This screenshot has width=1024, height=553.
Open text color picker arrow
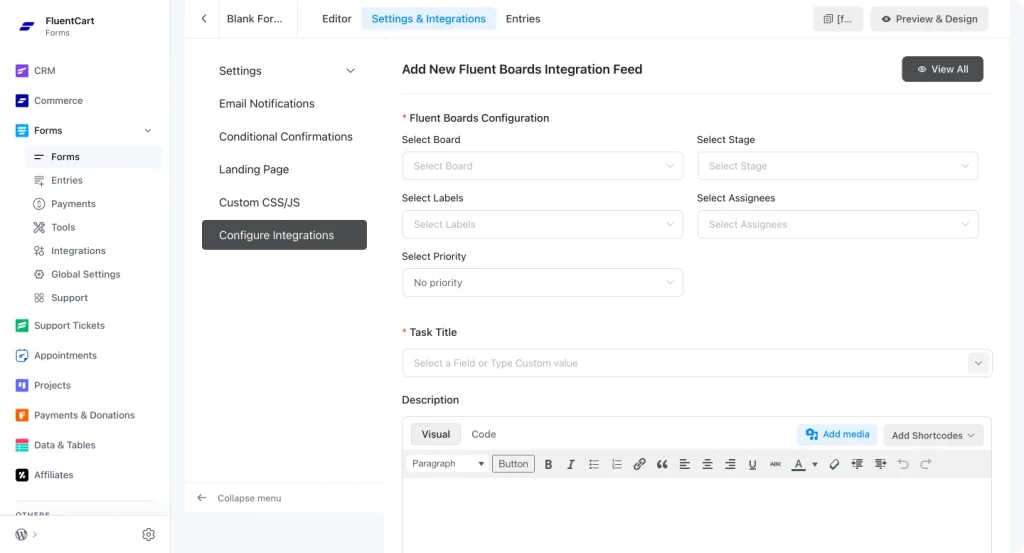point(814,464)
